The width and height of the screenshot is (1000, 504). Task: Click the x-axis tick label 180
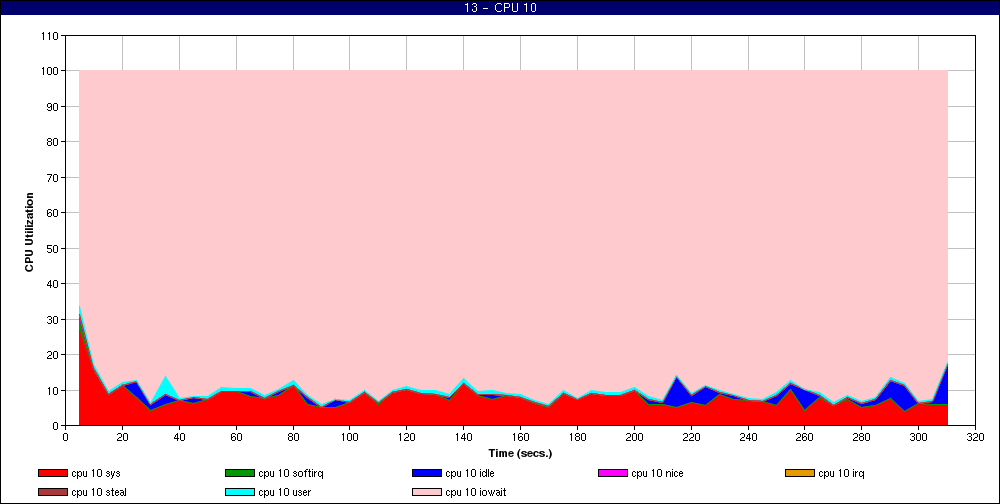pyautogui.click(x=577, y=437)
